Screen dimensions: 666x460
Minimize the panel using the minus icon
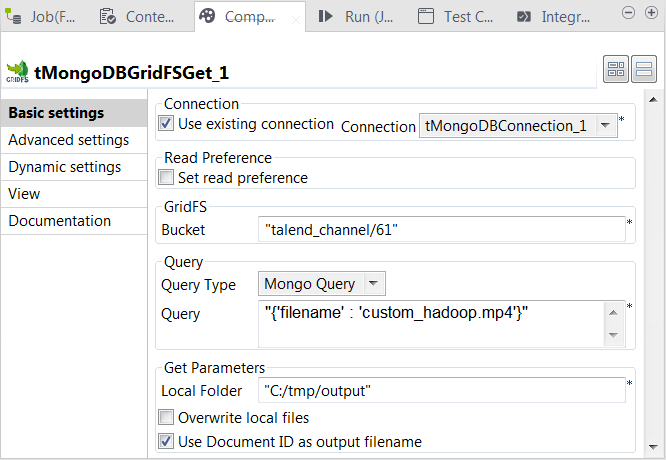point(627,13)
